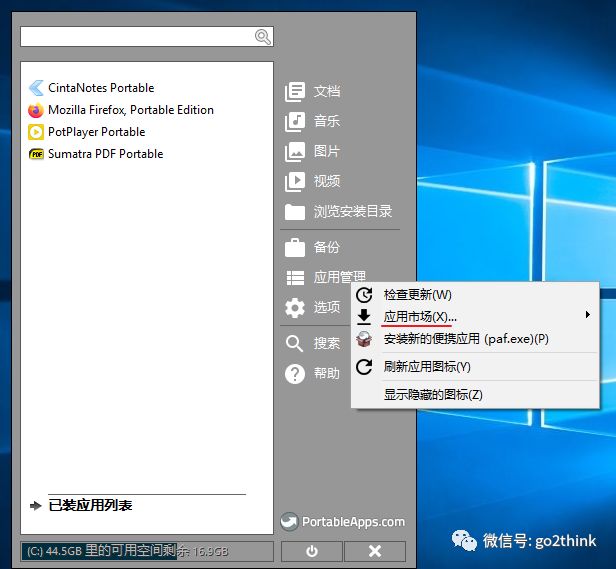Open the 应用管理 menu label
The height and width of the screenshot is (569, 616).
pyautogui.click(x=339, y=277)
